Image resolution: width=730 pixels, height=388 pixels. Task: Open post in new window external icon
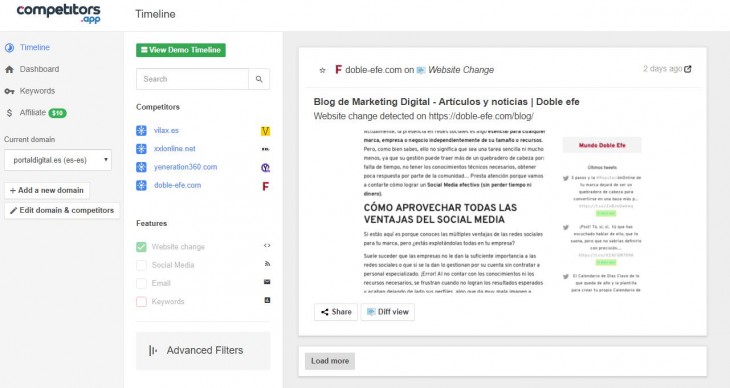[x=688, y=69]
